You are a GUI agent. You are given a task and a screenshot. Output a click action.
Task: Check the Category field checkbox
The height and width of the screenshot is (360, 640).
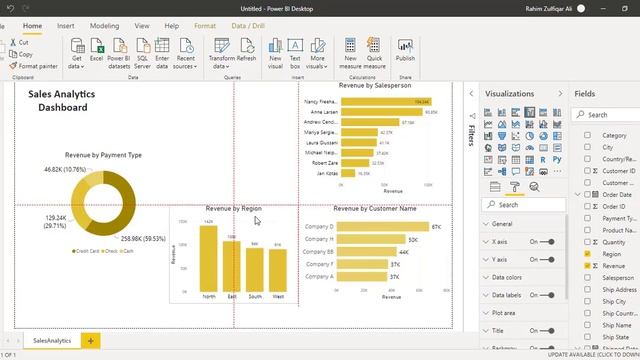(x=587, y=135)
